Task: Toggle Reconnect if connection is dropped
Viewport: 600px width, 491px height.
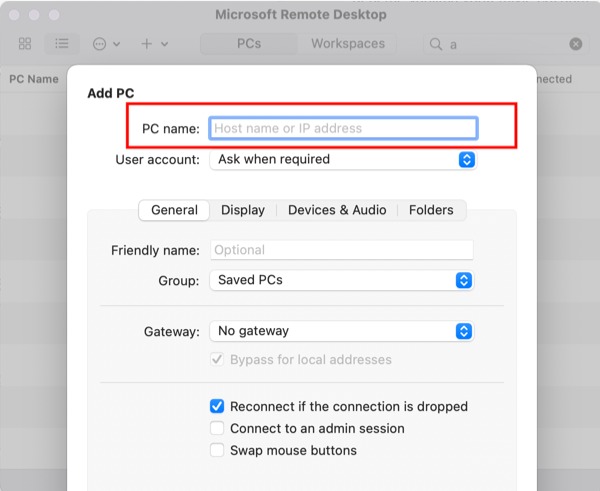Action: (217, 407)
